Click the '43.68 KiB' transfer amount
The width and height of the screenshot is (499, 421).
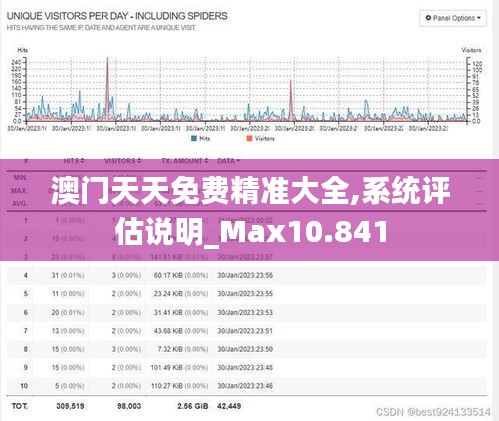168,331
